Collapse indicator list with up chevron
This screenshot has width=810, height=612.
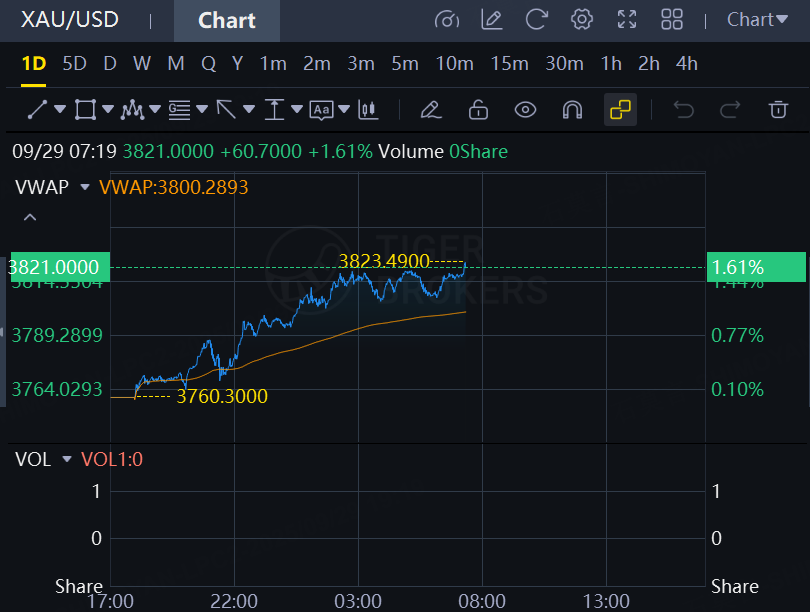(x=30, y=217)
